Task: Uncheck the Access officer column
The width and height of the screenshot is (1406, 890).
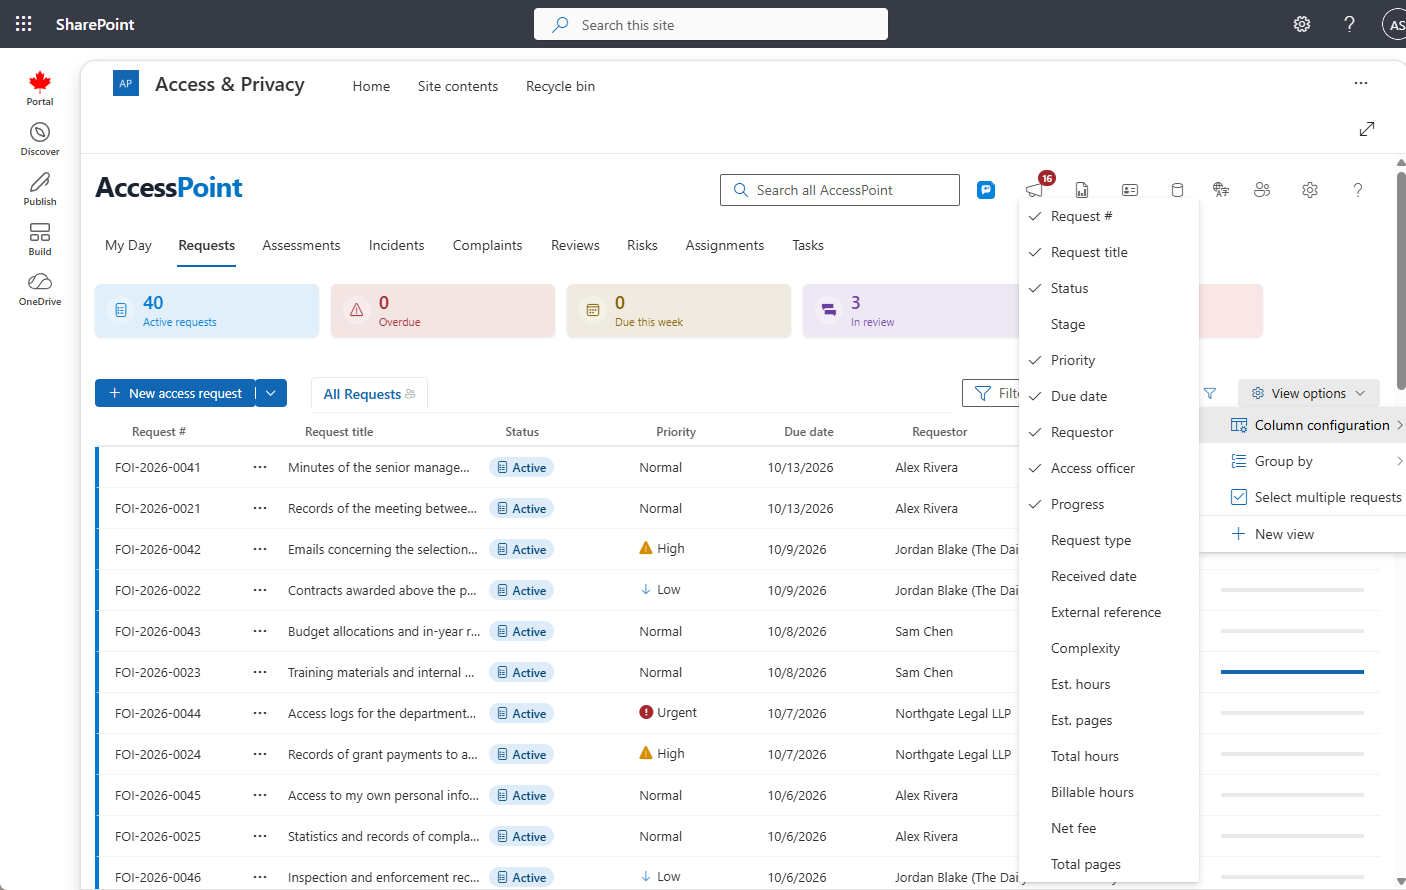Action: point(1109,468)
